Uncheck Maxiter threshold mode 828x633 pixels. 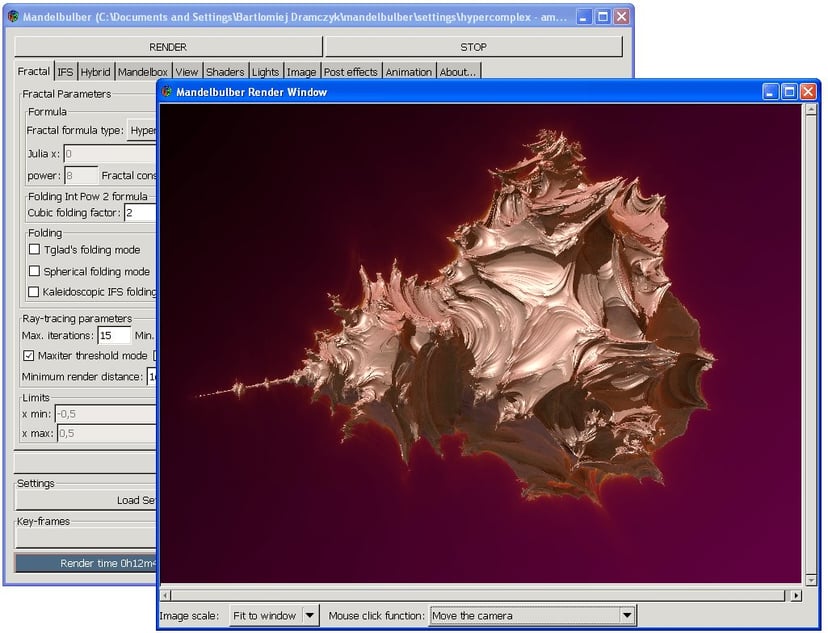pyautogui.click(x=28, y=355)
